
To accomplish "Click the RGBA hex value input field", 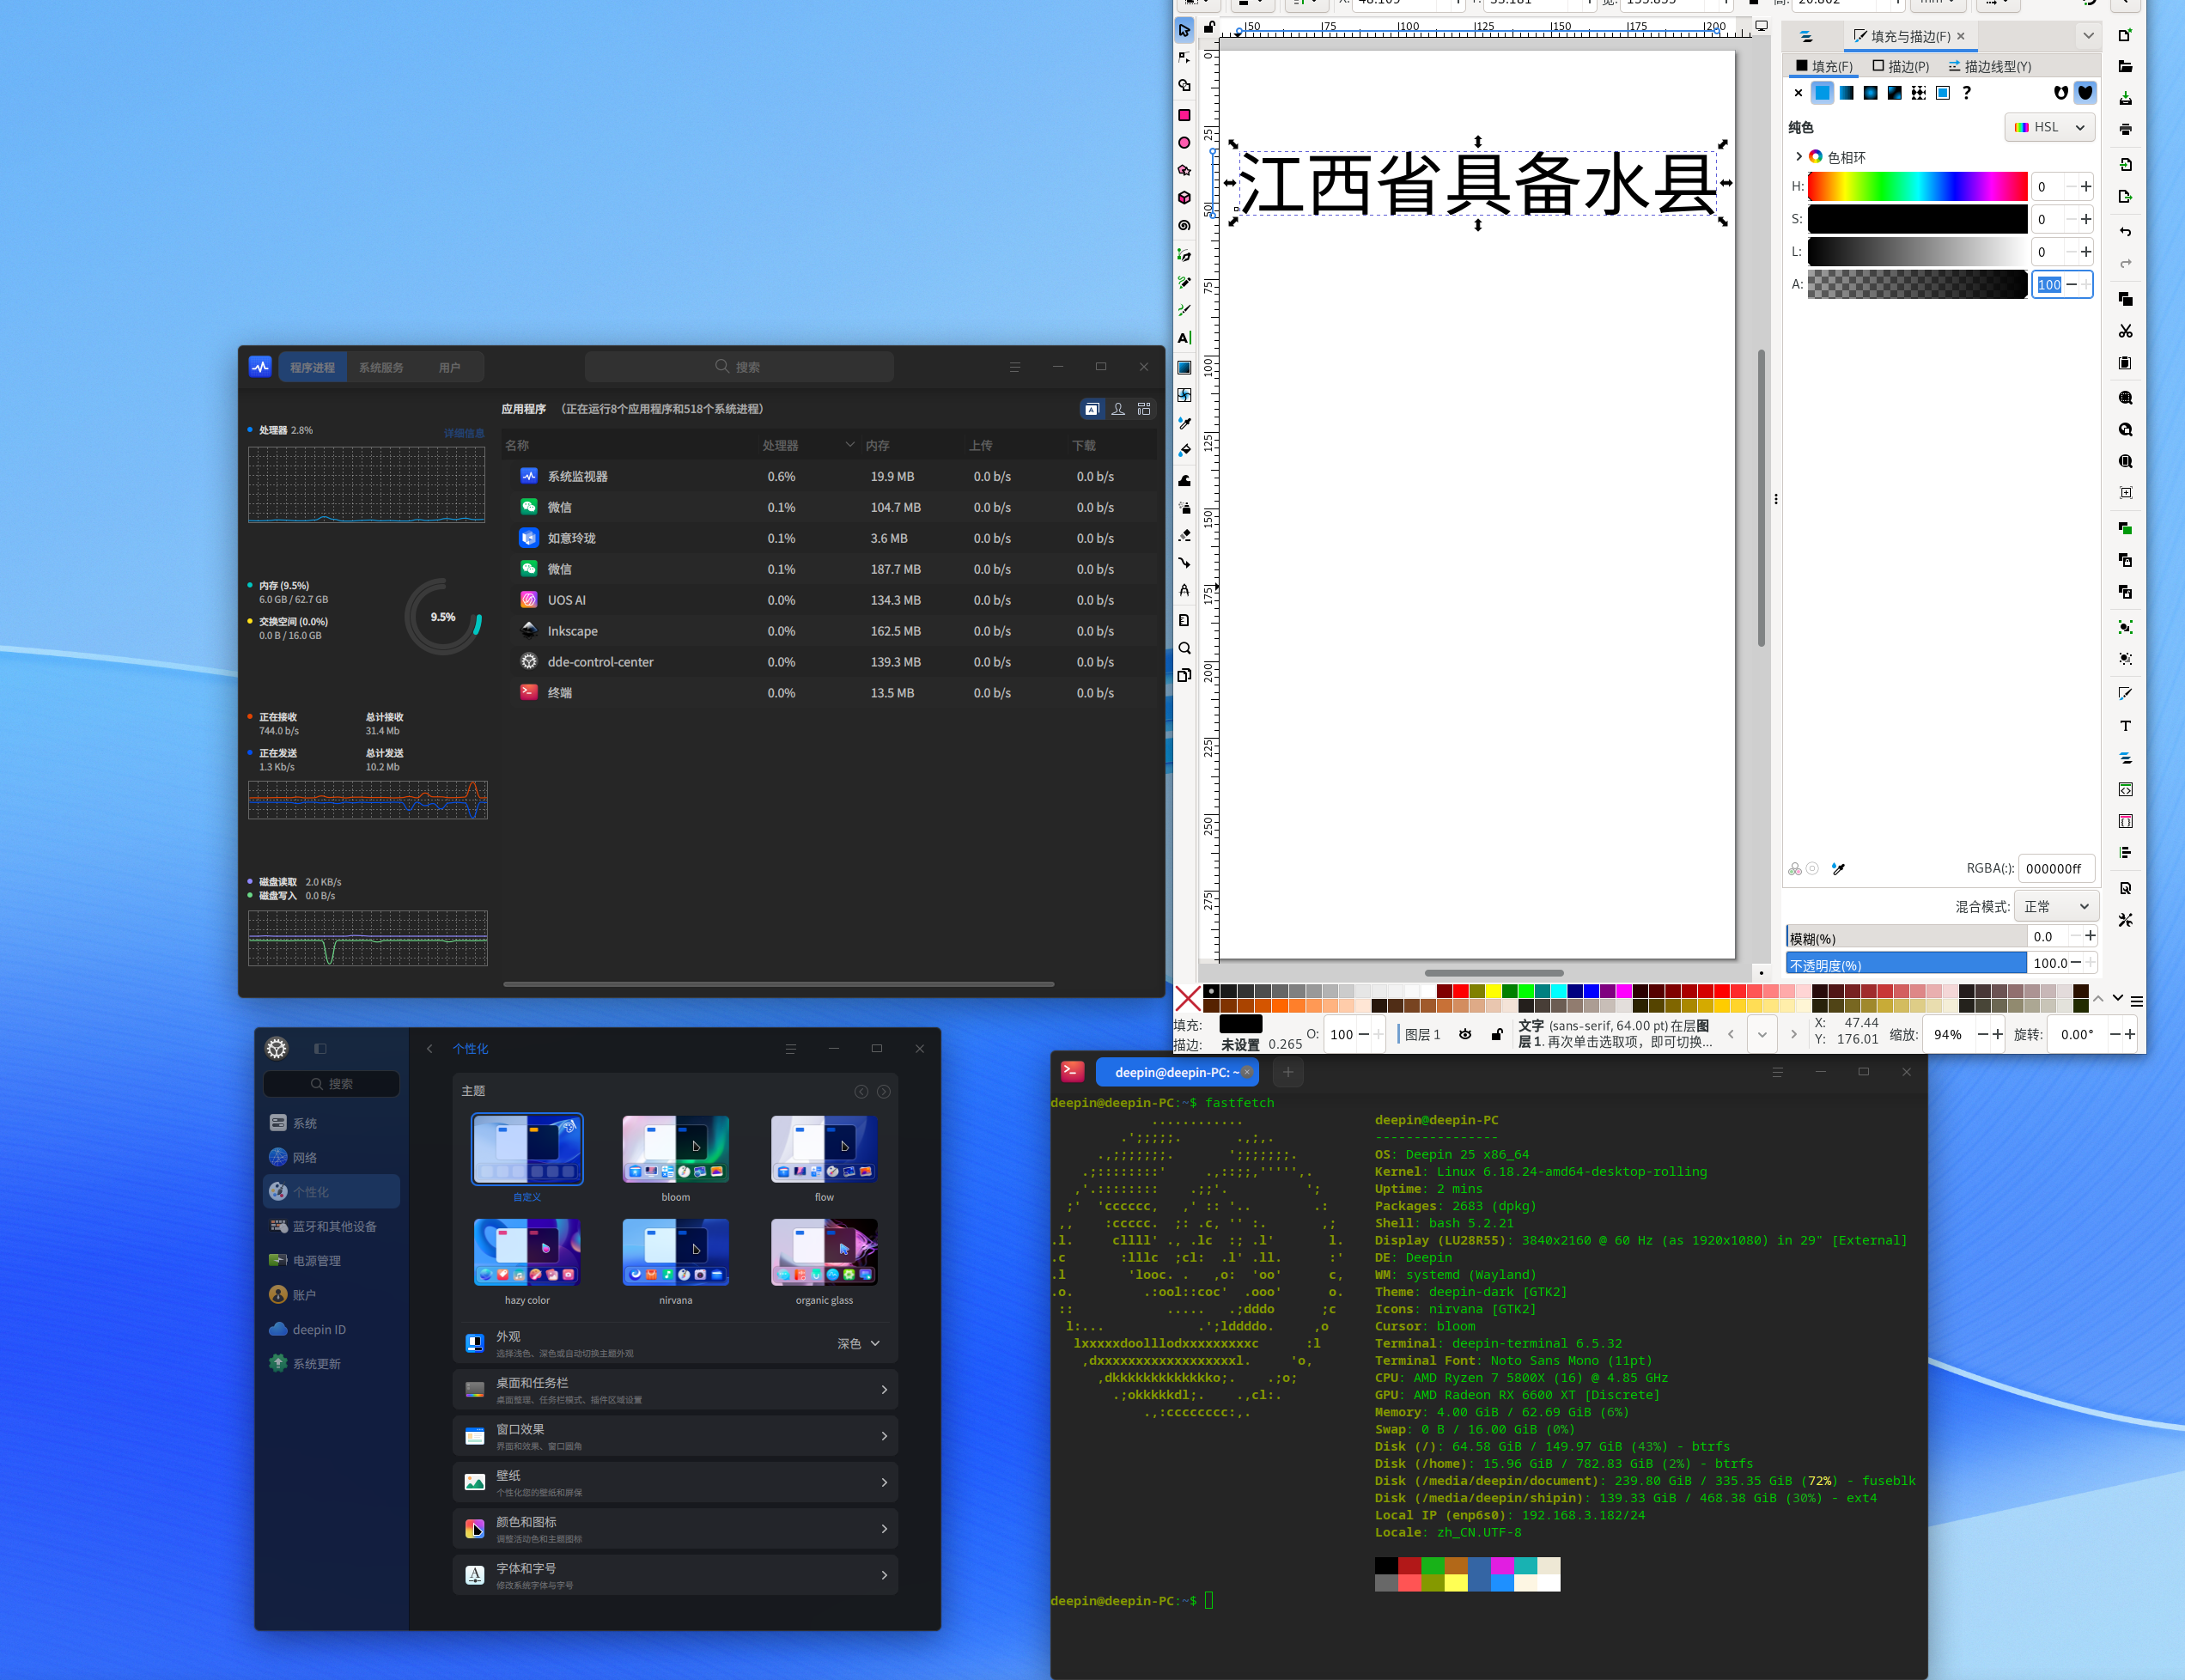I will [x=2056, y=869].
